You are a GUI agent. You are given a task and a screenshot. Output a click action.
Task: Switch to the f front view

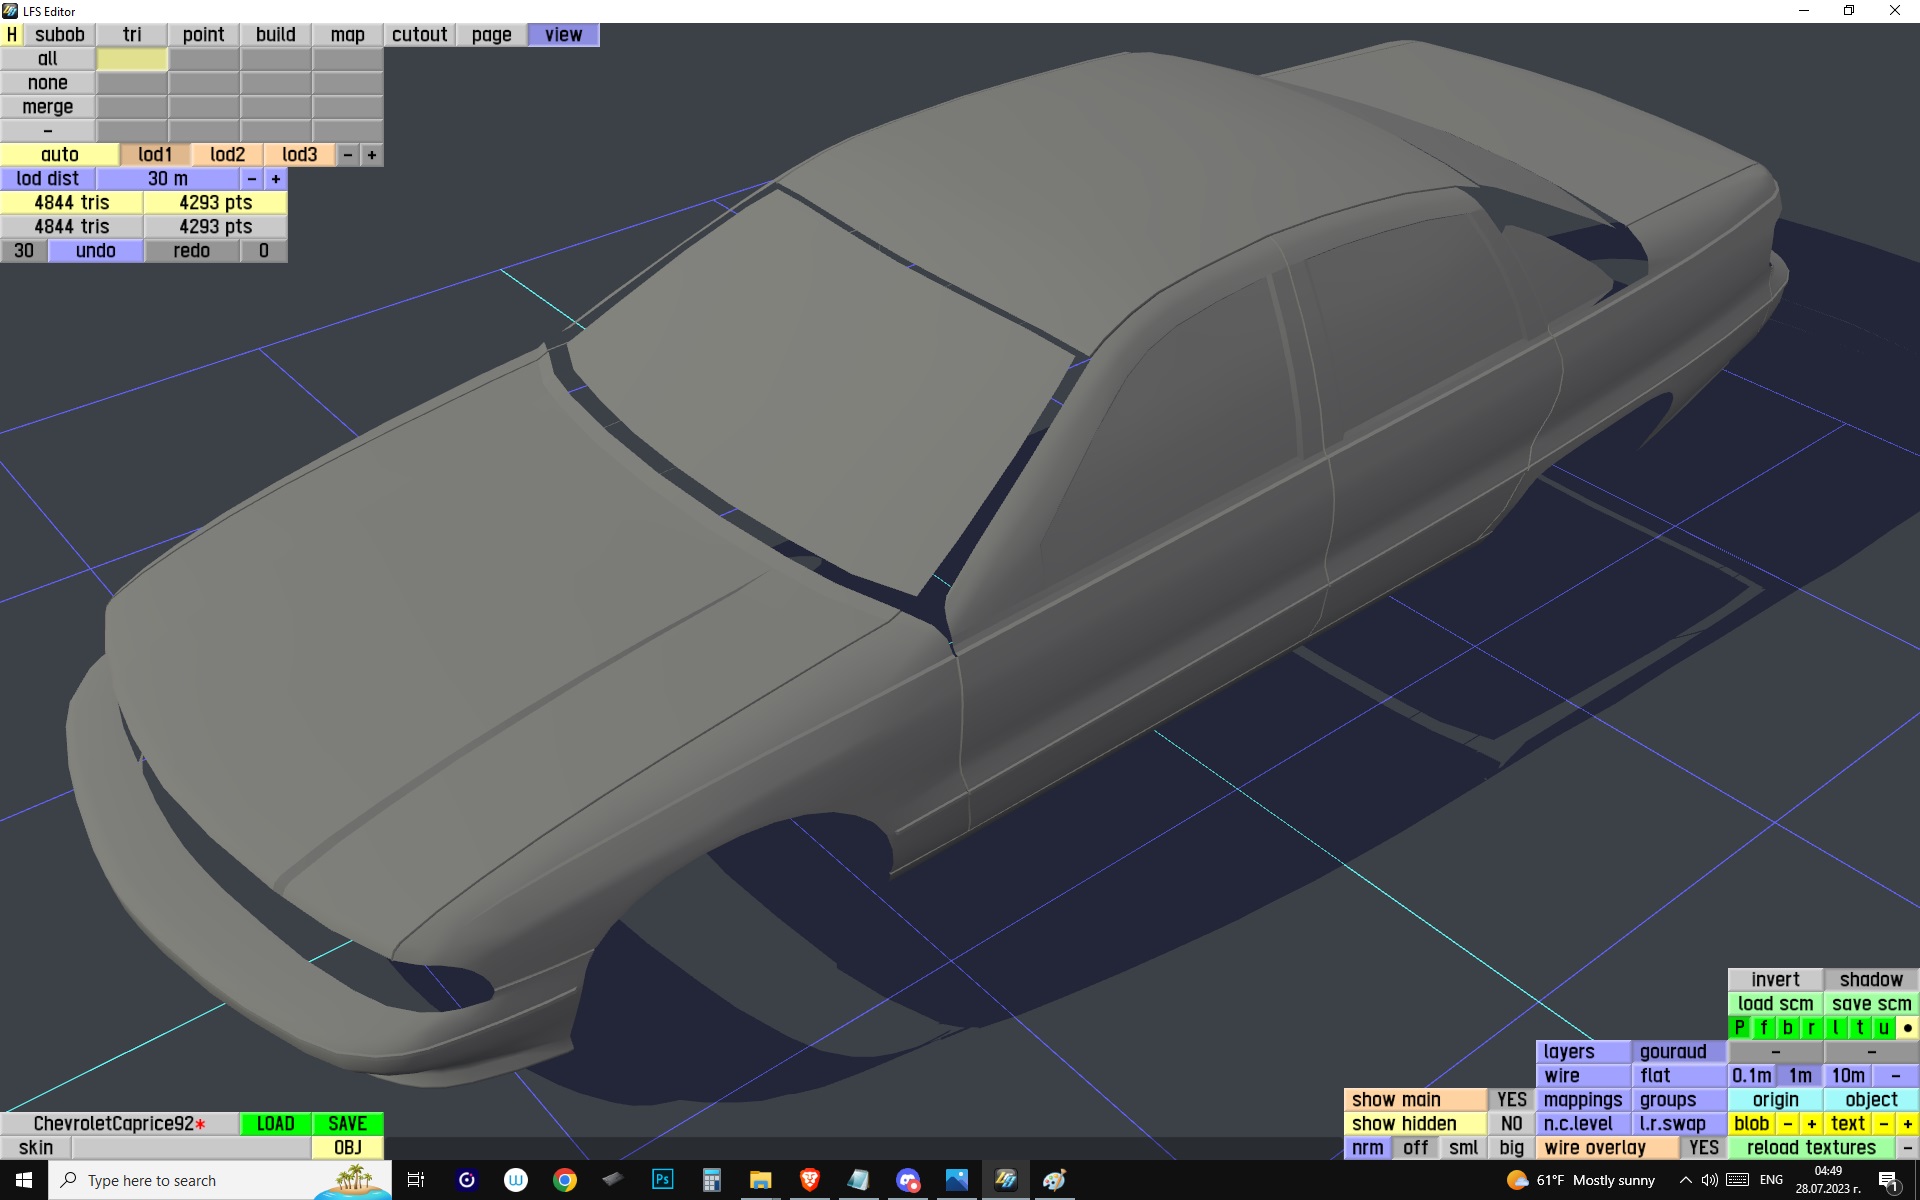coord(1764,1028)
